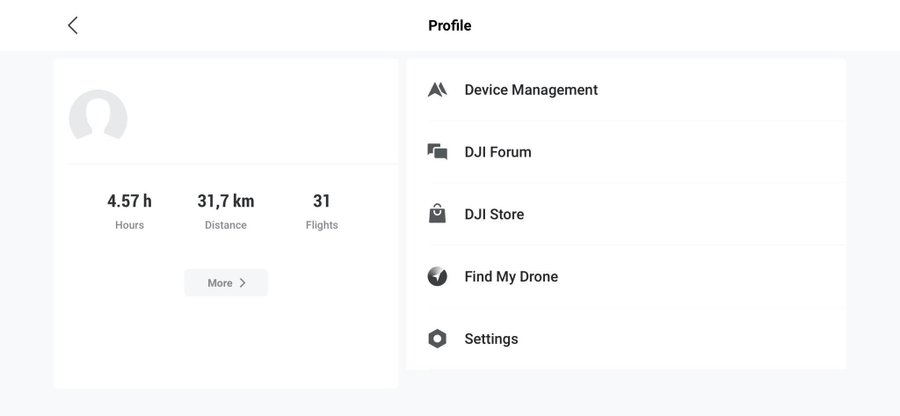
Task: Select the Flights label under the count
Action: pyautogui.click(x=322, y=225)
